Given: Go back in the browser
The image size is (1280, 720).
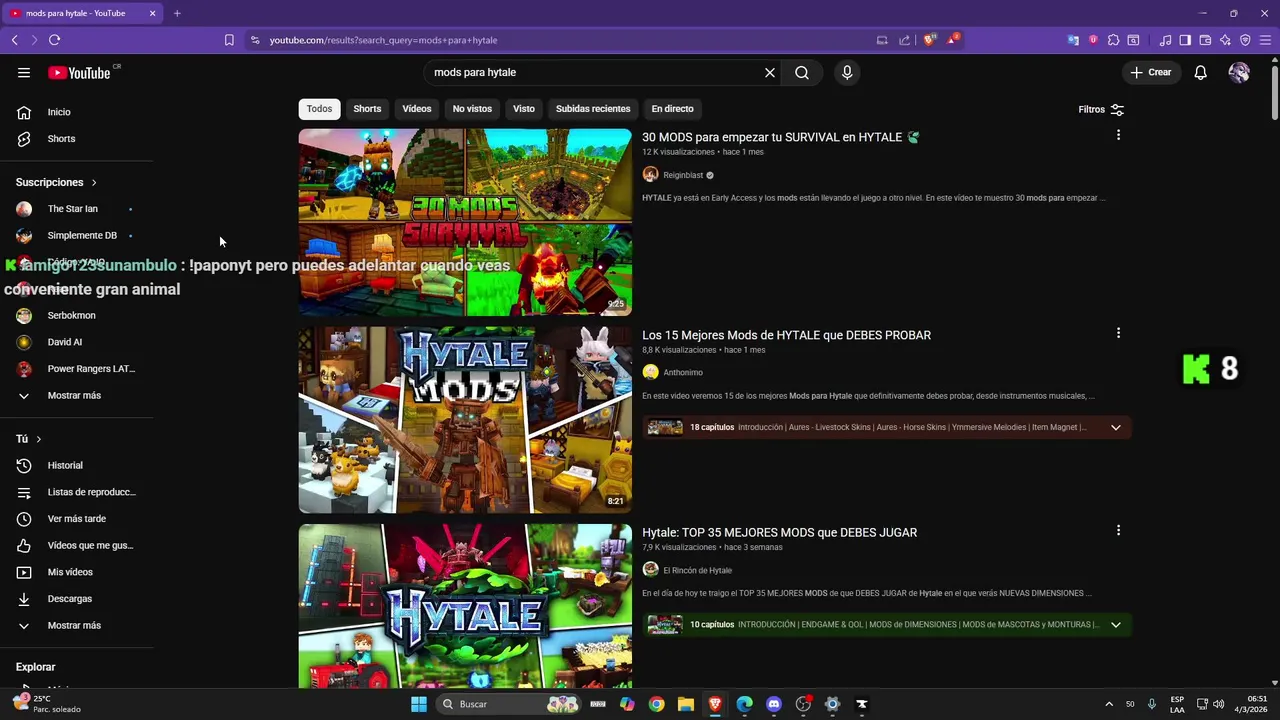Looking at the screenshot, I should point(14,40).
